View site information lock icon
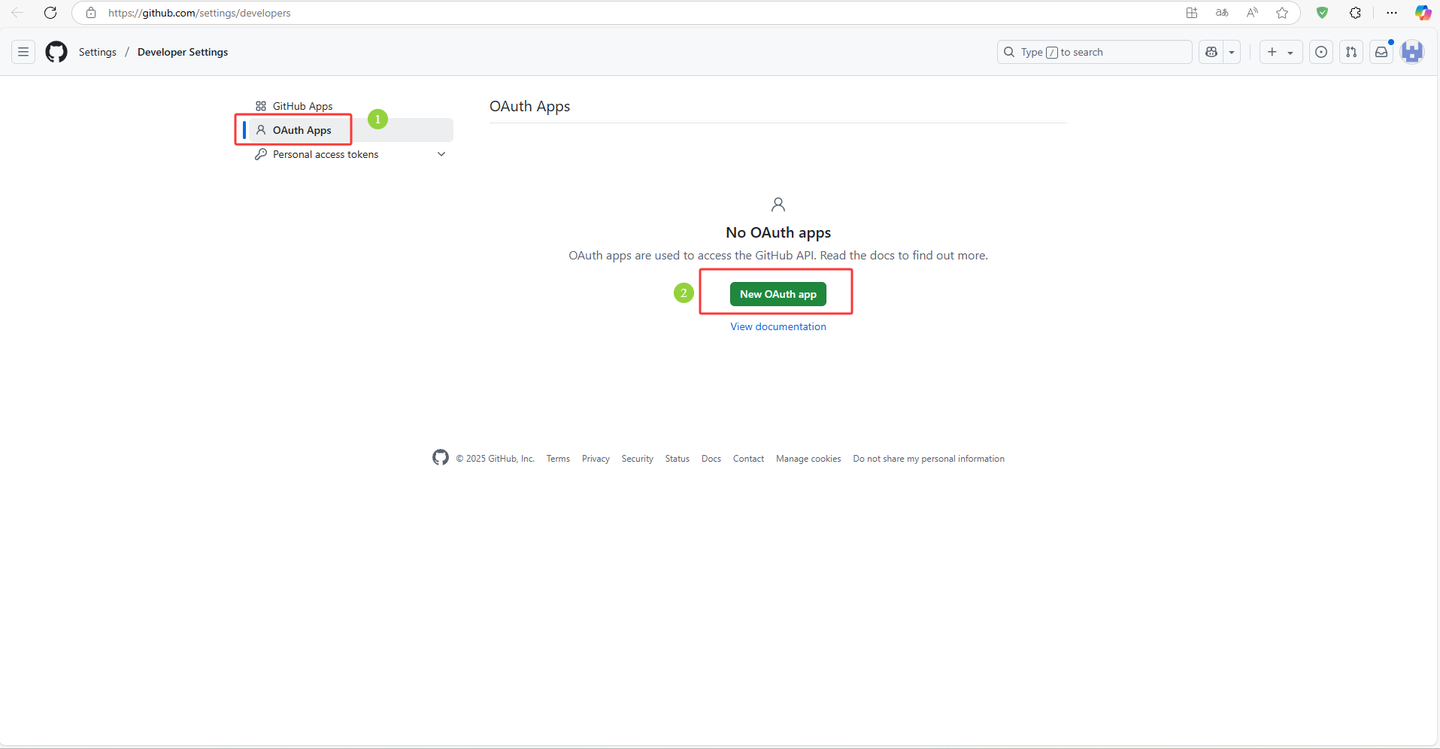Screen dimensions: 1440x749 click(91, 13)
